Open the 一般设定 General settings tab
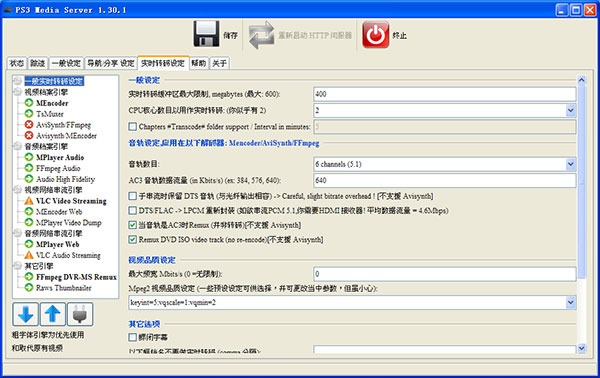 point(66,63)
